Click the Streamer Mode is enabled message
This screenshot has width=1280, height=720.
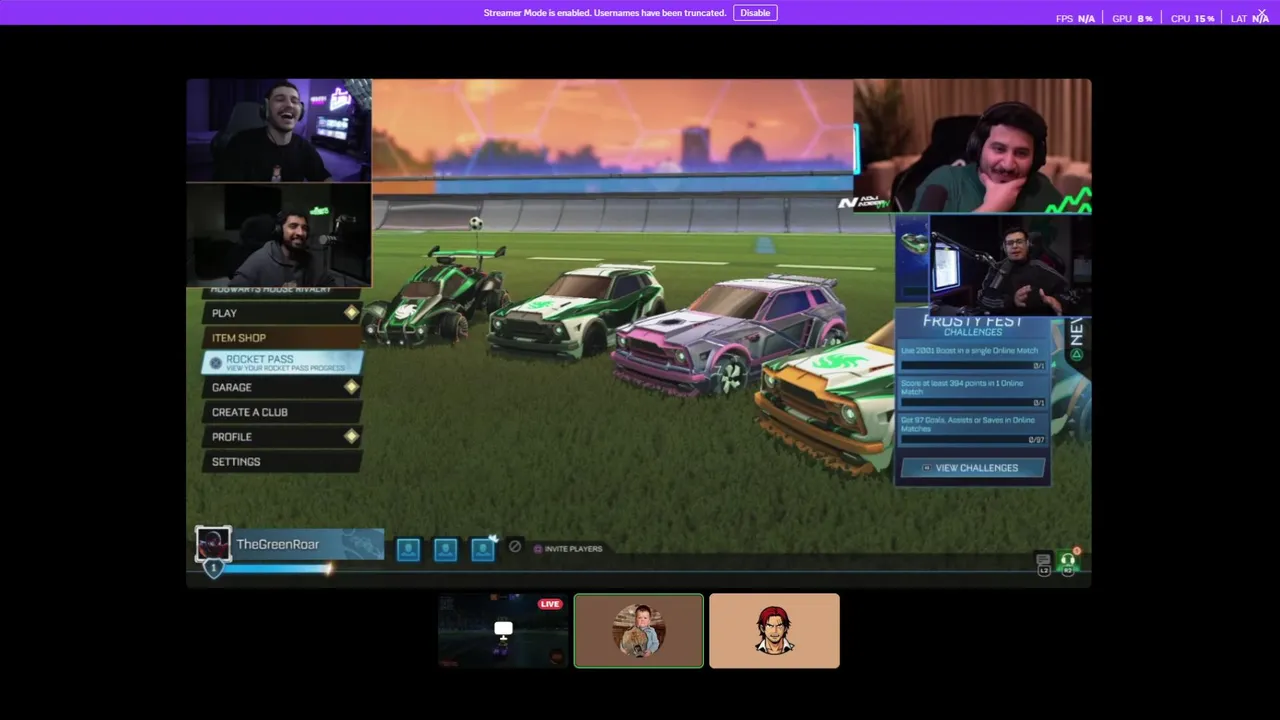pyautogui.click(x=605, y=13)
